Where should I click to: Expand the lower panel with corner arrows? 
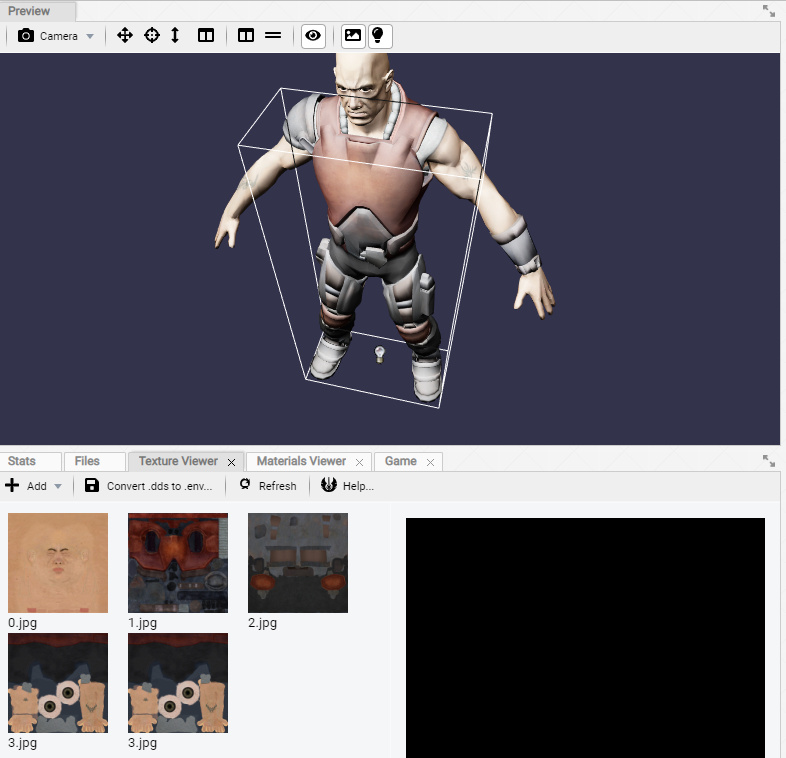[768, 461]
